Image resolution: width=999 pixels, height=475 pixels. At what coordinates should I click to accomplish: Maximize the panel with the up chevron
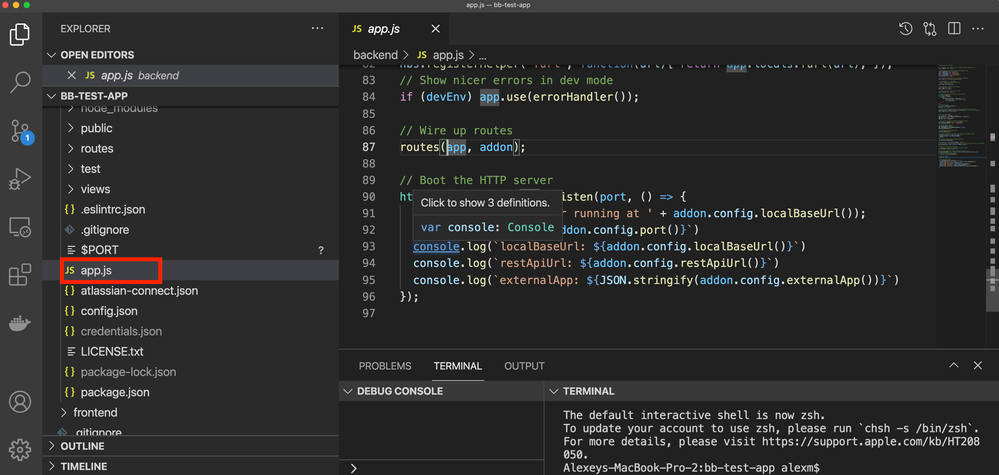(x=954, y=366)
